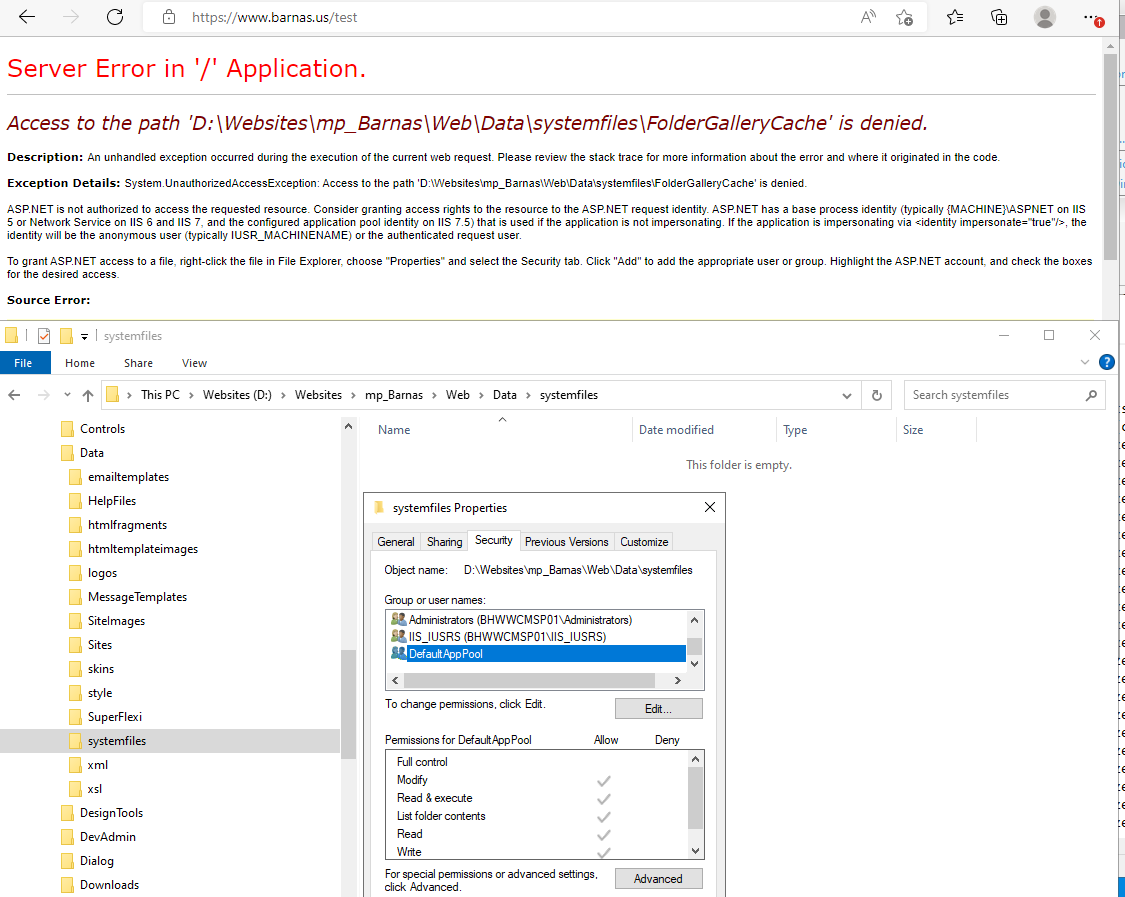This screenshot has height=897, width=1125.
Task: Click the New folder quick access icon
Action: pos(66,336)
